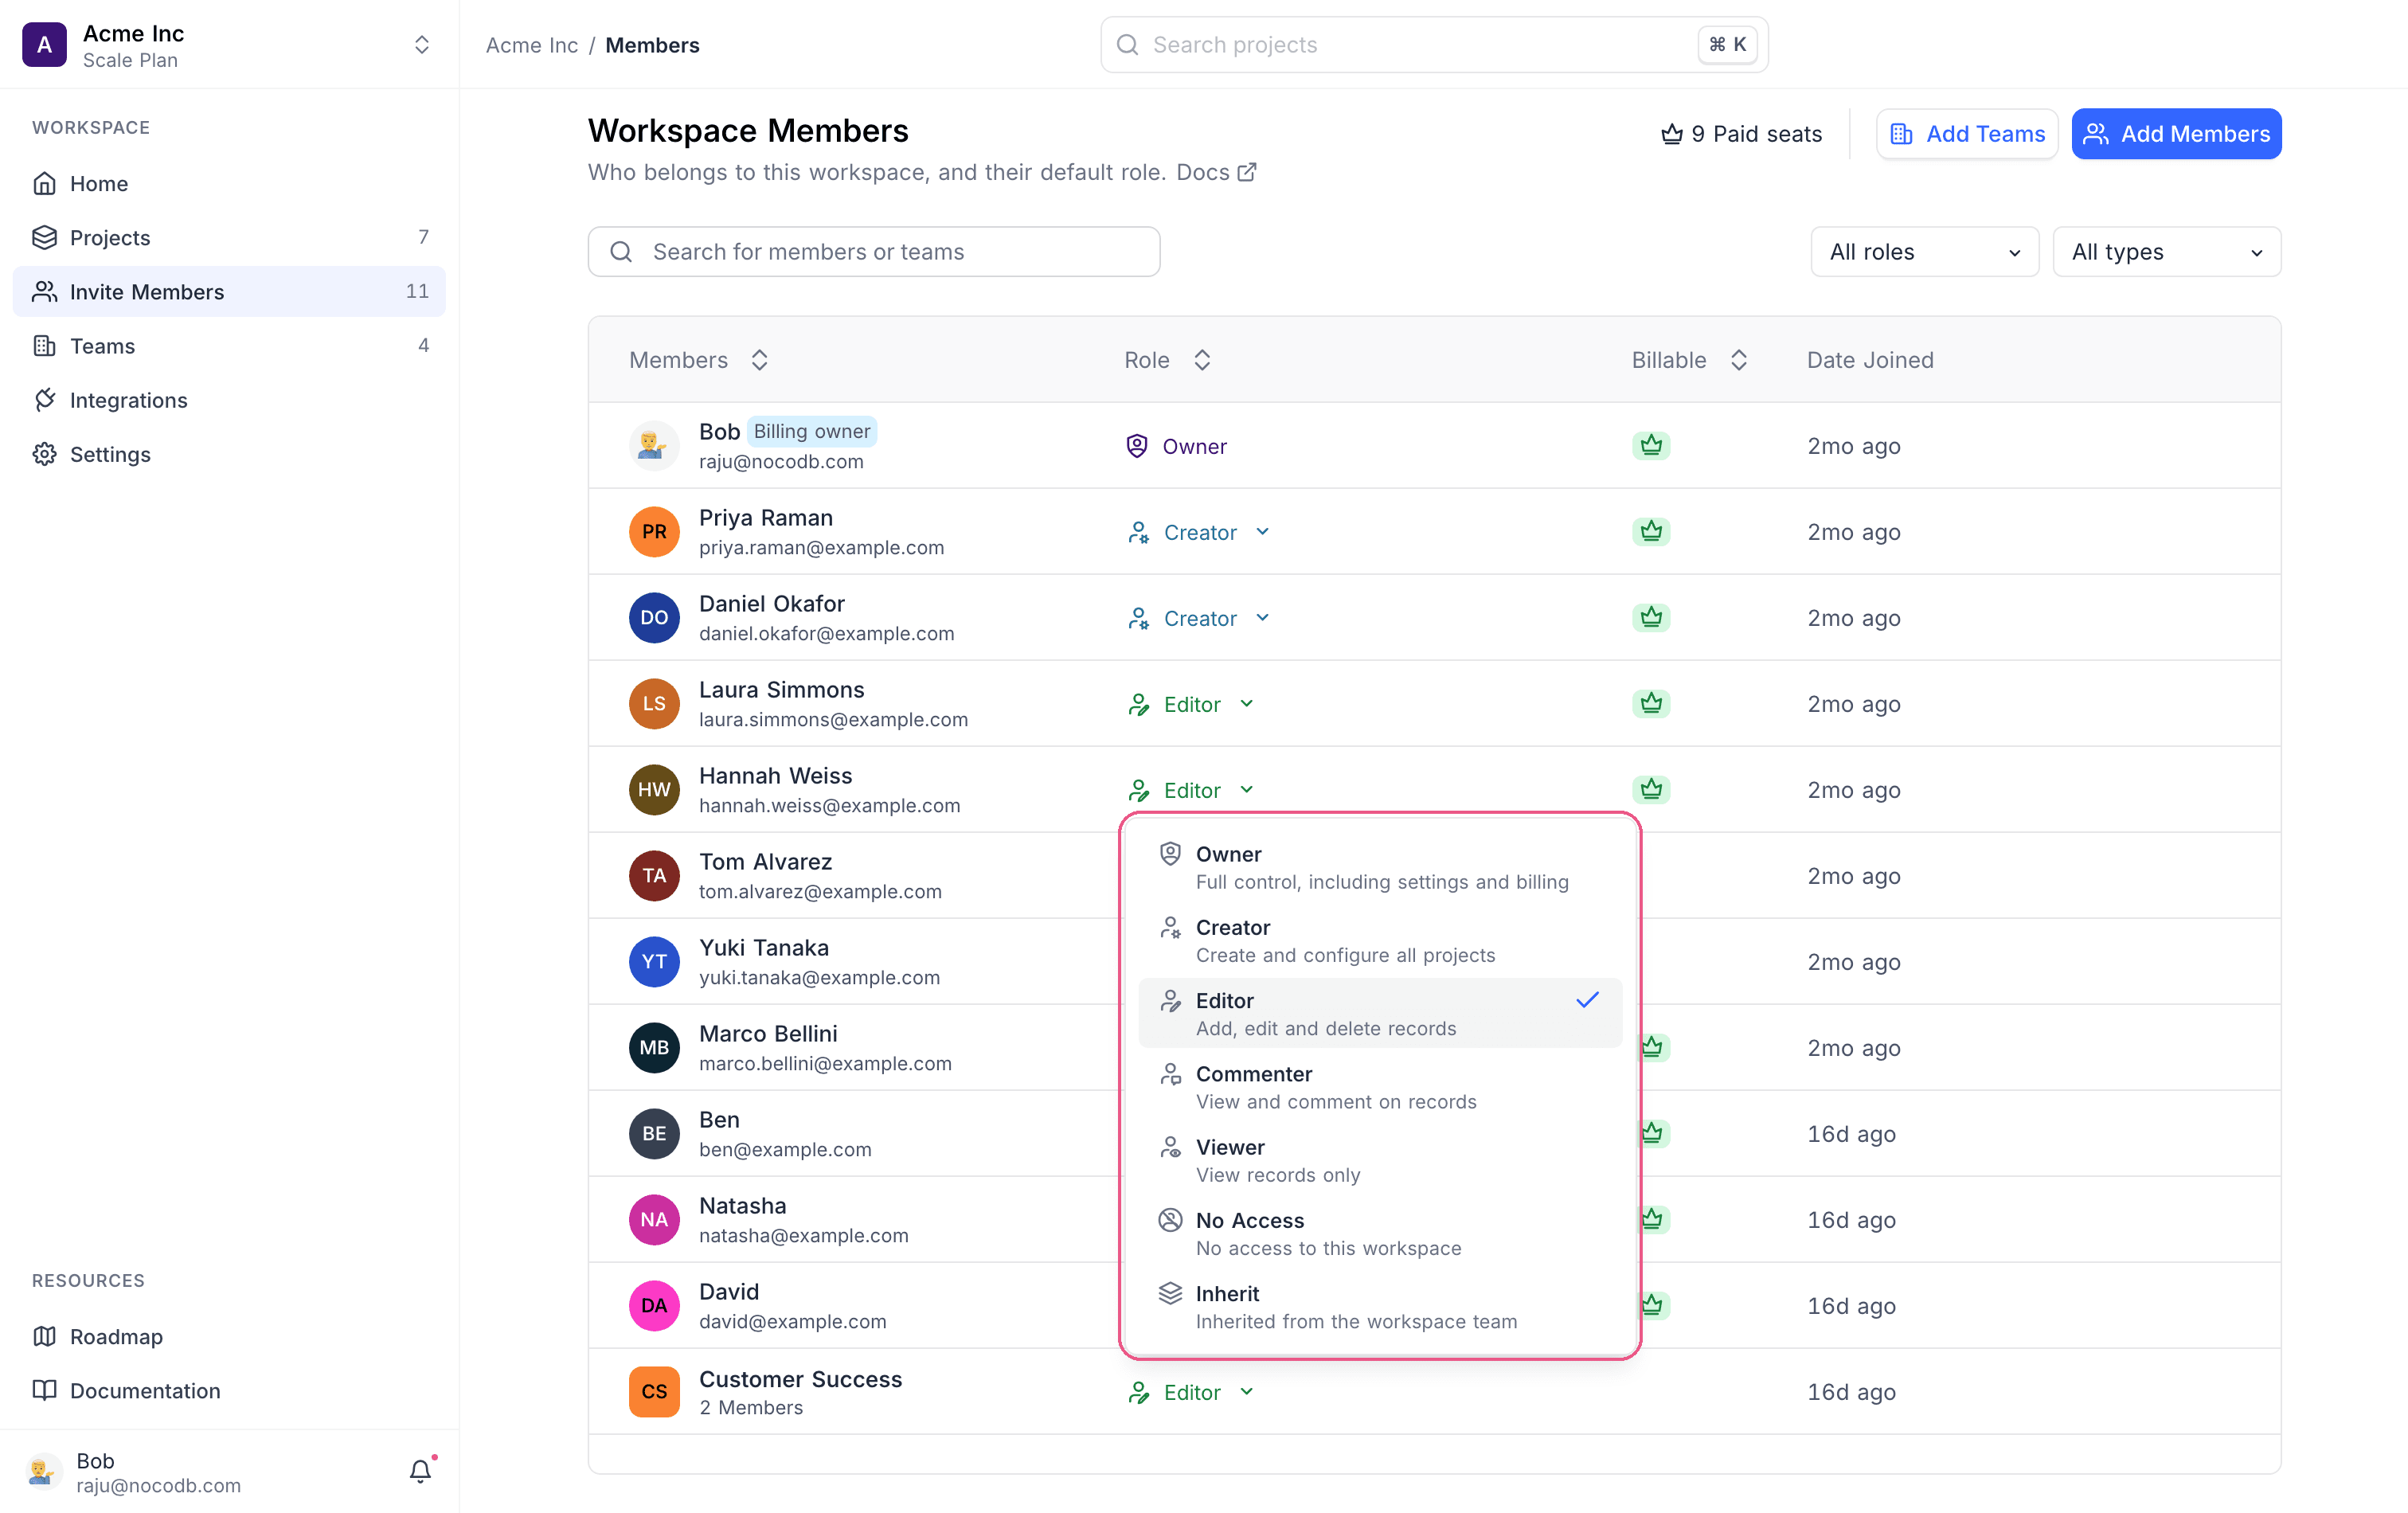Screen dimensions: 2408x1513
Task: Click the Owner shield icon in Bob's row
Action: [x=1137, y=446]
